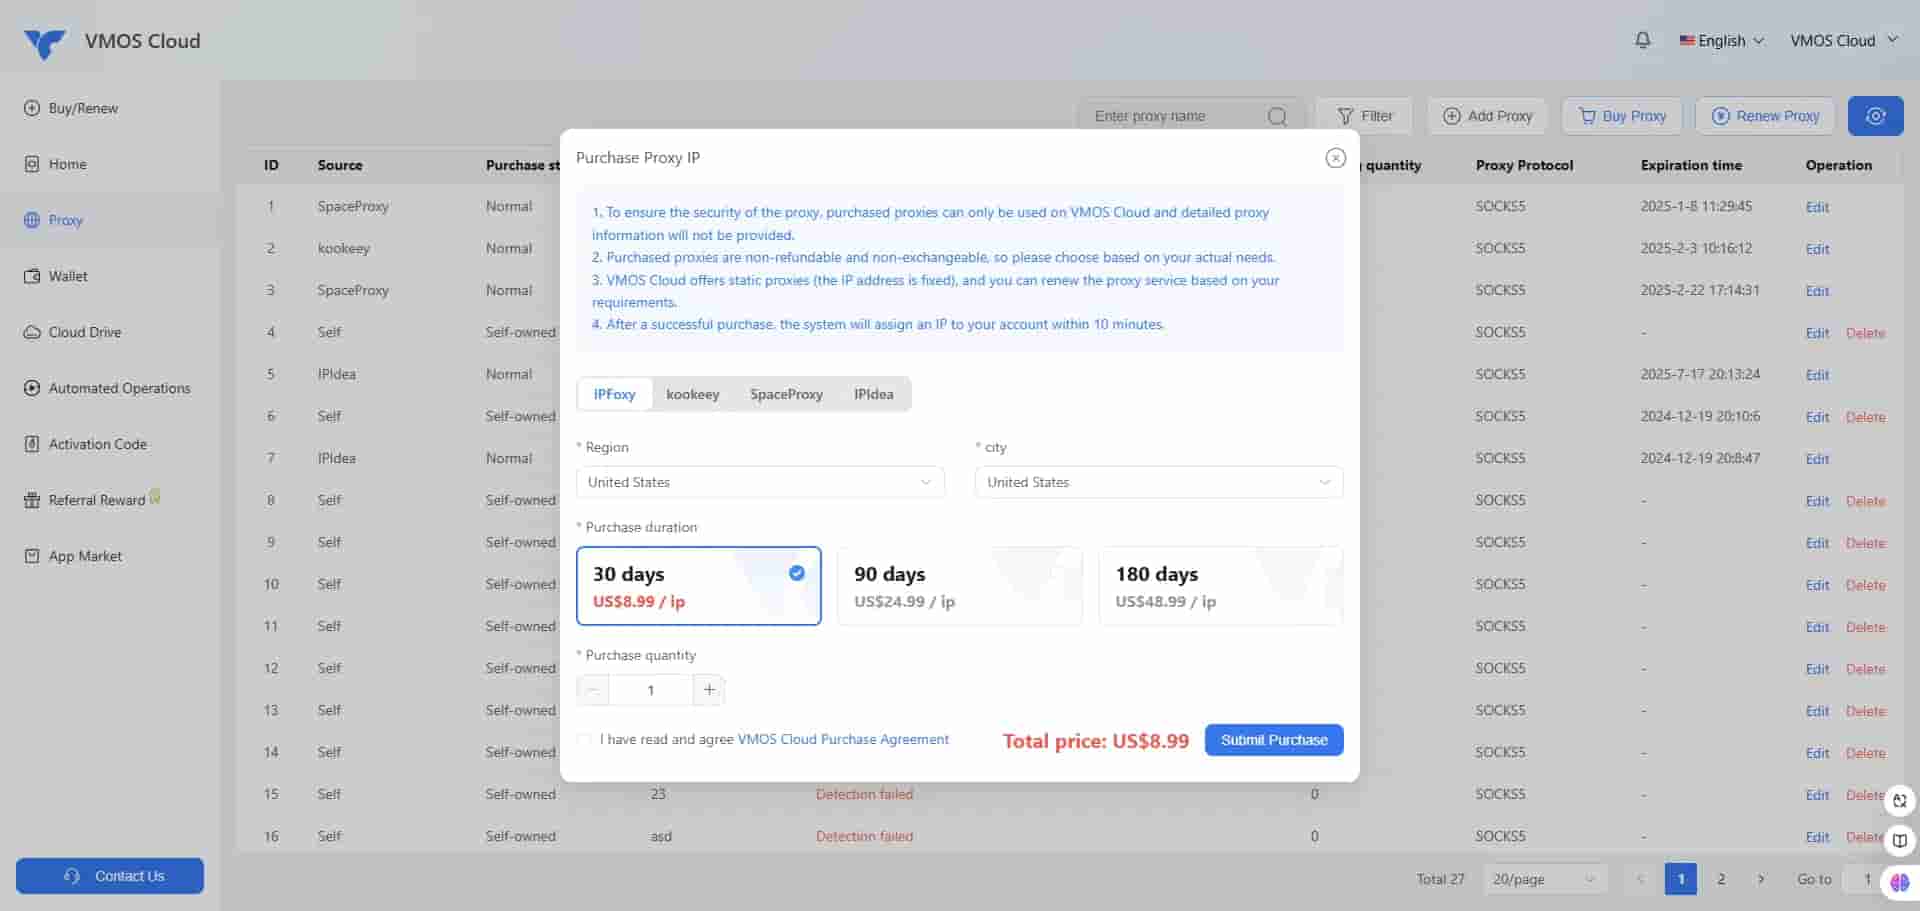This screenshot has height=911, width=1920.
Task: Open the VMOS Cloud account dropdown
Action: [x=1843, y=41]
